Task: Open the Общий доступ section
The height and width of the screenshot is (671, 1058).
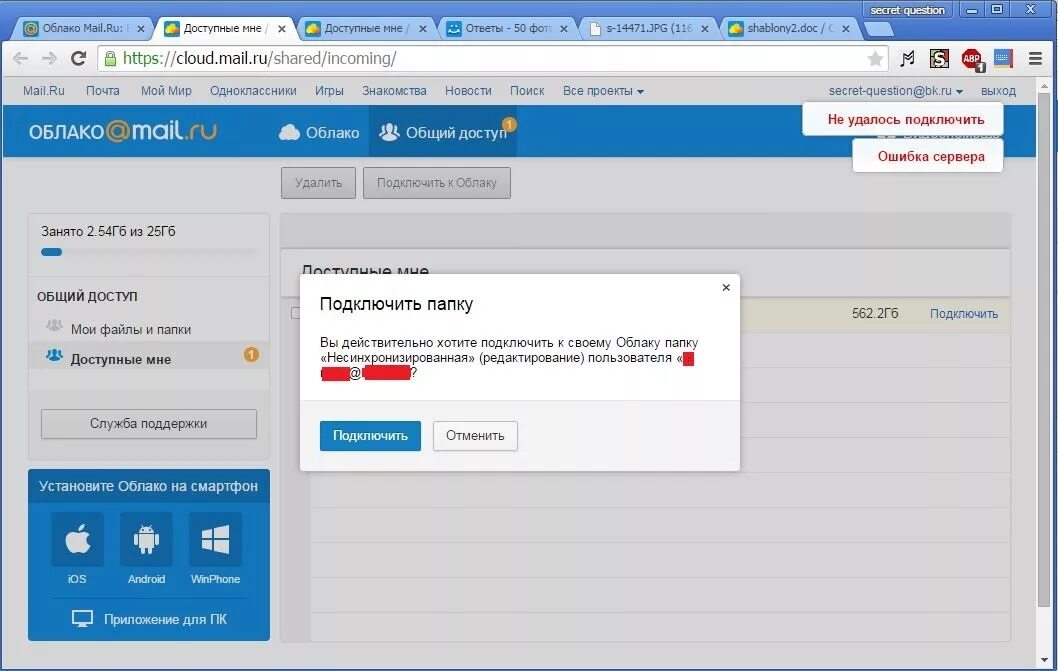Action: (x=443, y=132)
